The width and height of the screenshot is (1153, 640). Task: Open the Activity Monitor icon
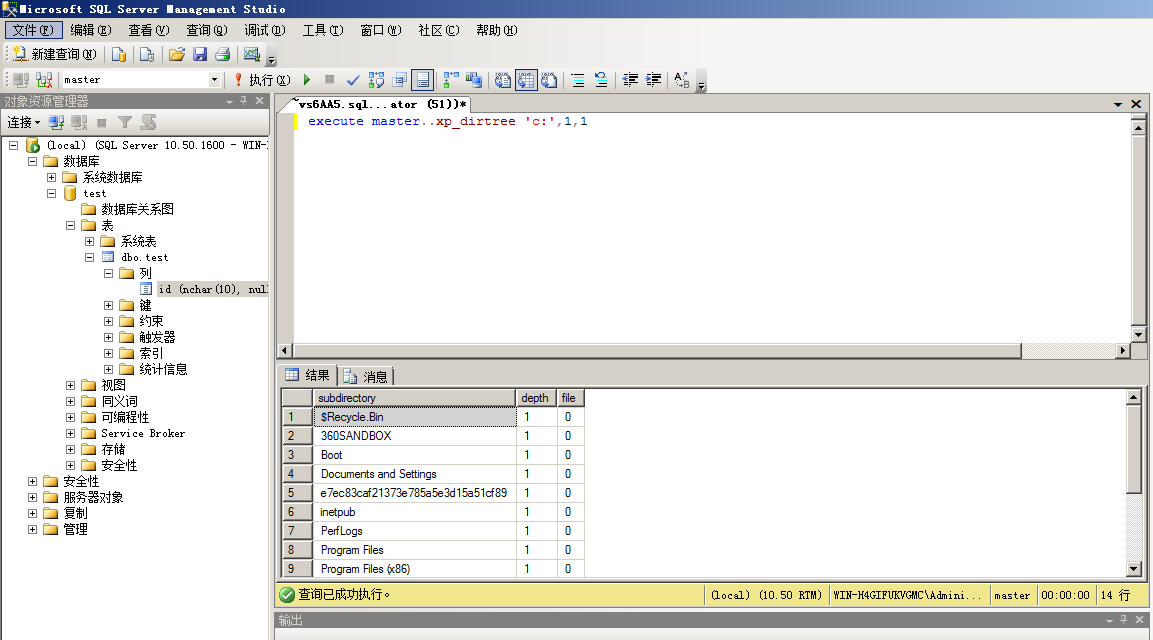(251, 54)
